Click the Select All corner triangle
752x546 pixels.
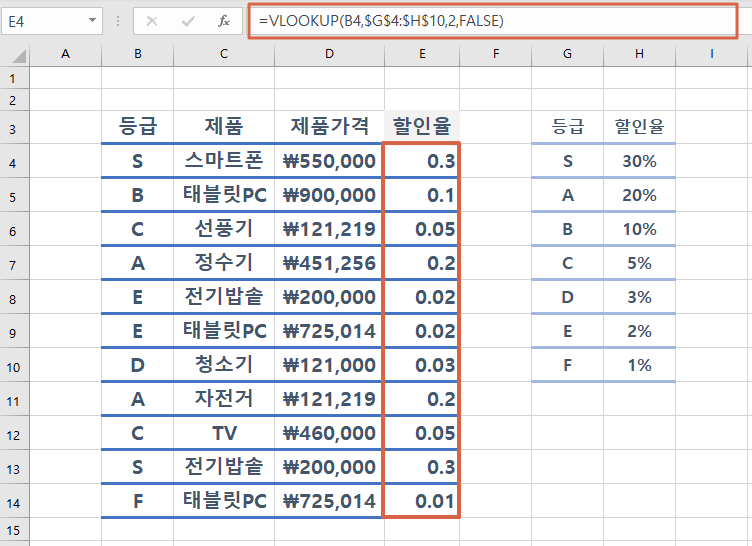[x=19, y=57]
